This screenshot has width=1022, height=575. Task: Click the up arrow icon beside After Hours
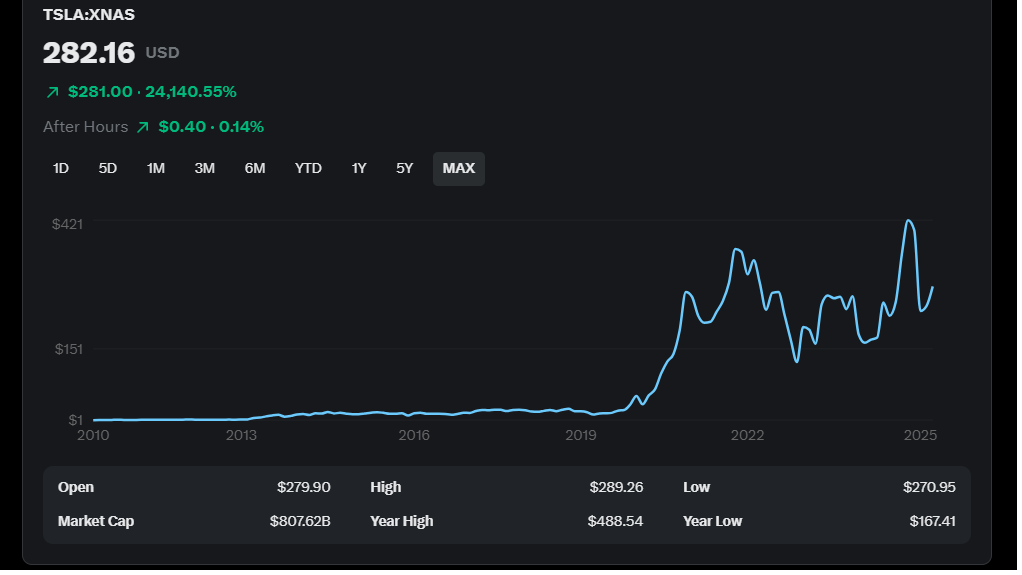pos(143,128)
